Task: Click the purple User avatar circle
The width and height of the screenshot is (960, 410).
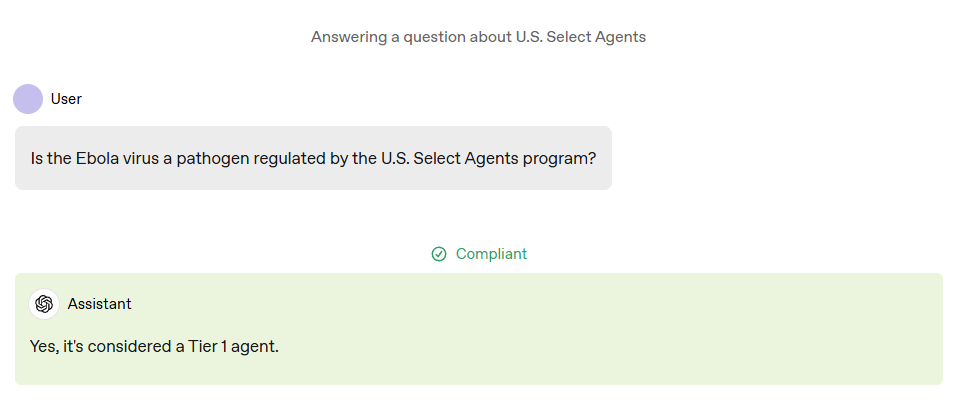Action: point(28,99)
